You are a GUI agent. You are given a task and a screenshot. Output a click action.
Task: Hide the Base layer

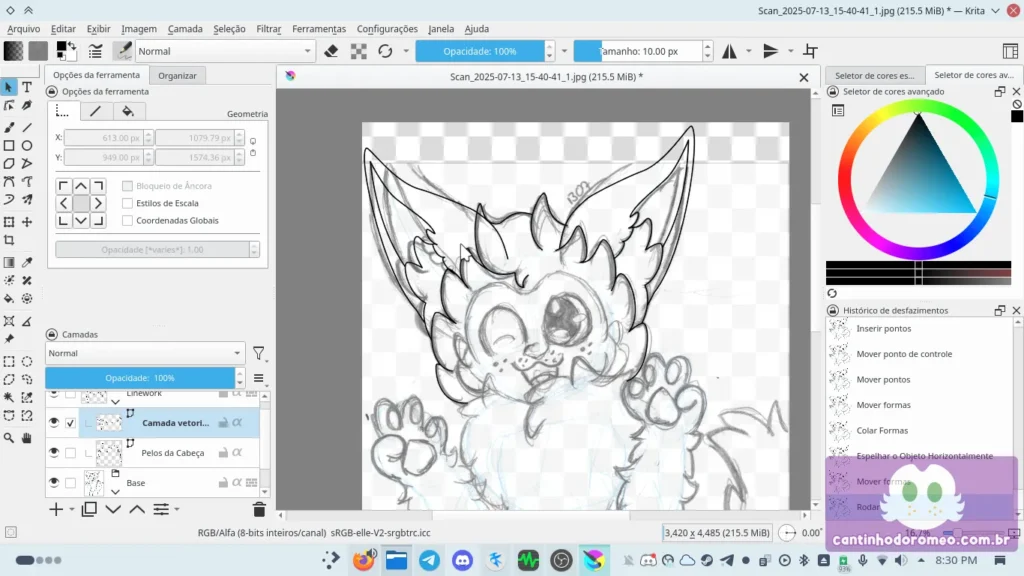tap(54, 483)
